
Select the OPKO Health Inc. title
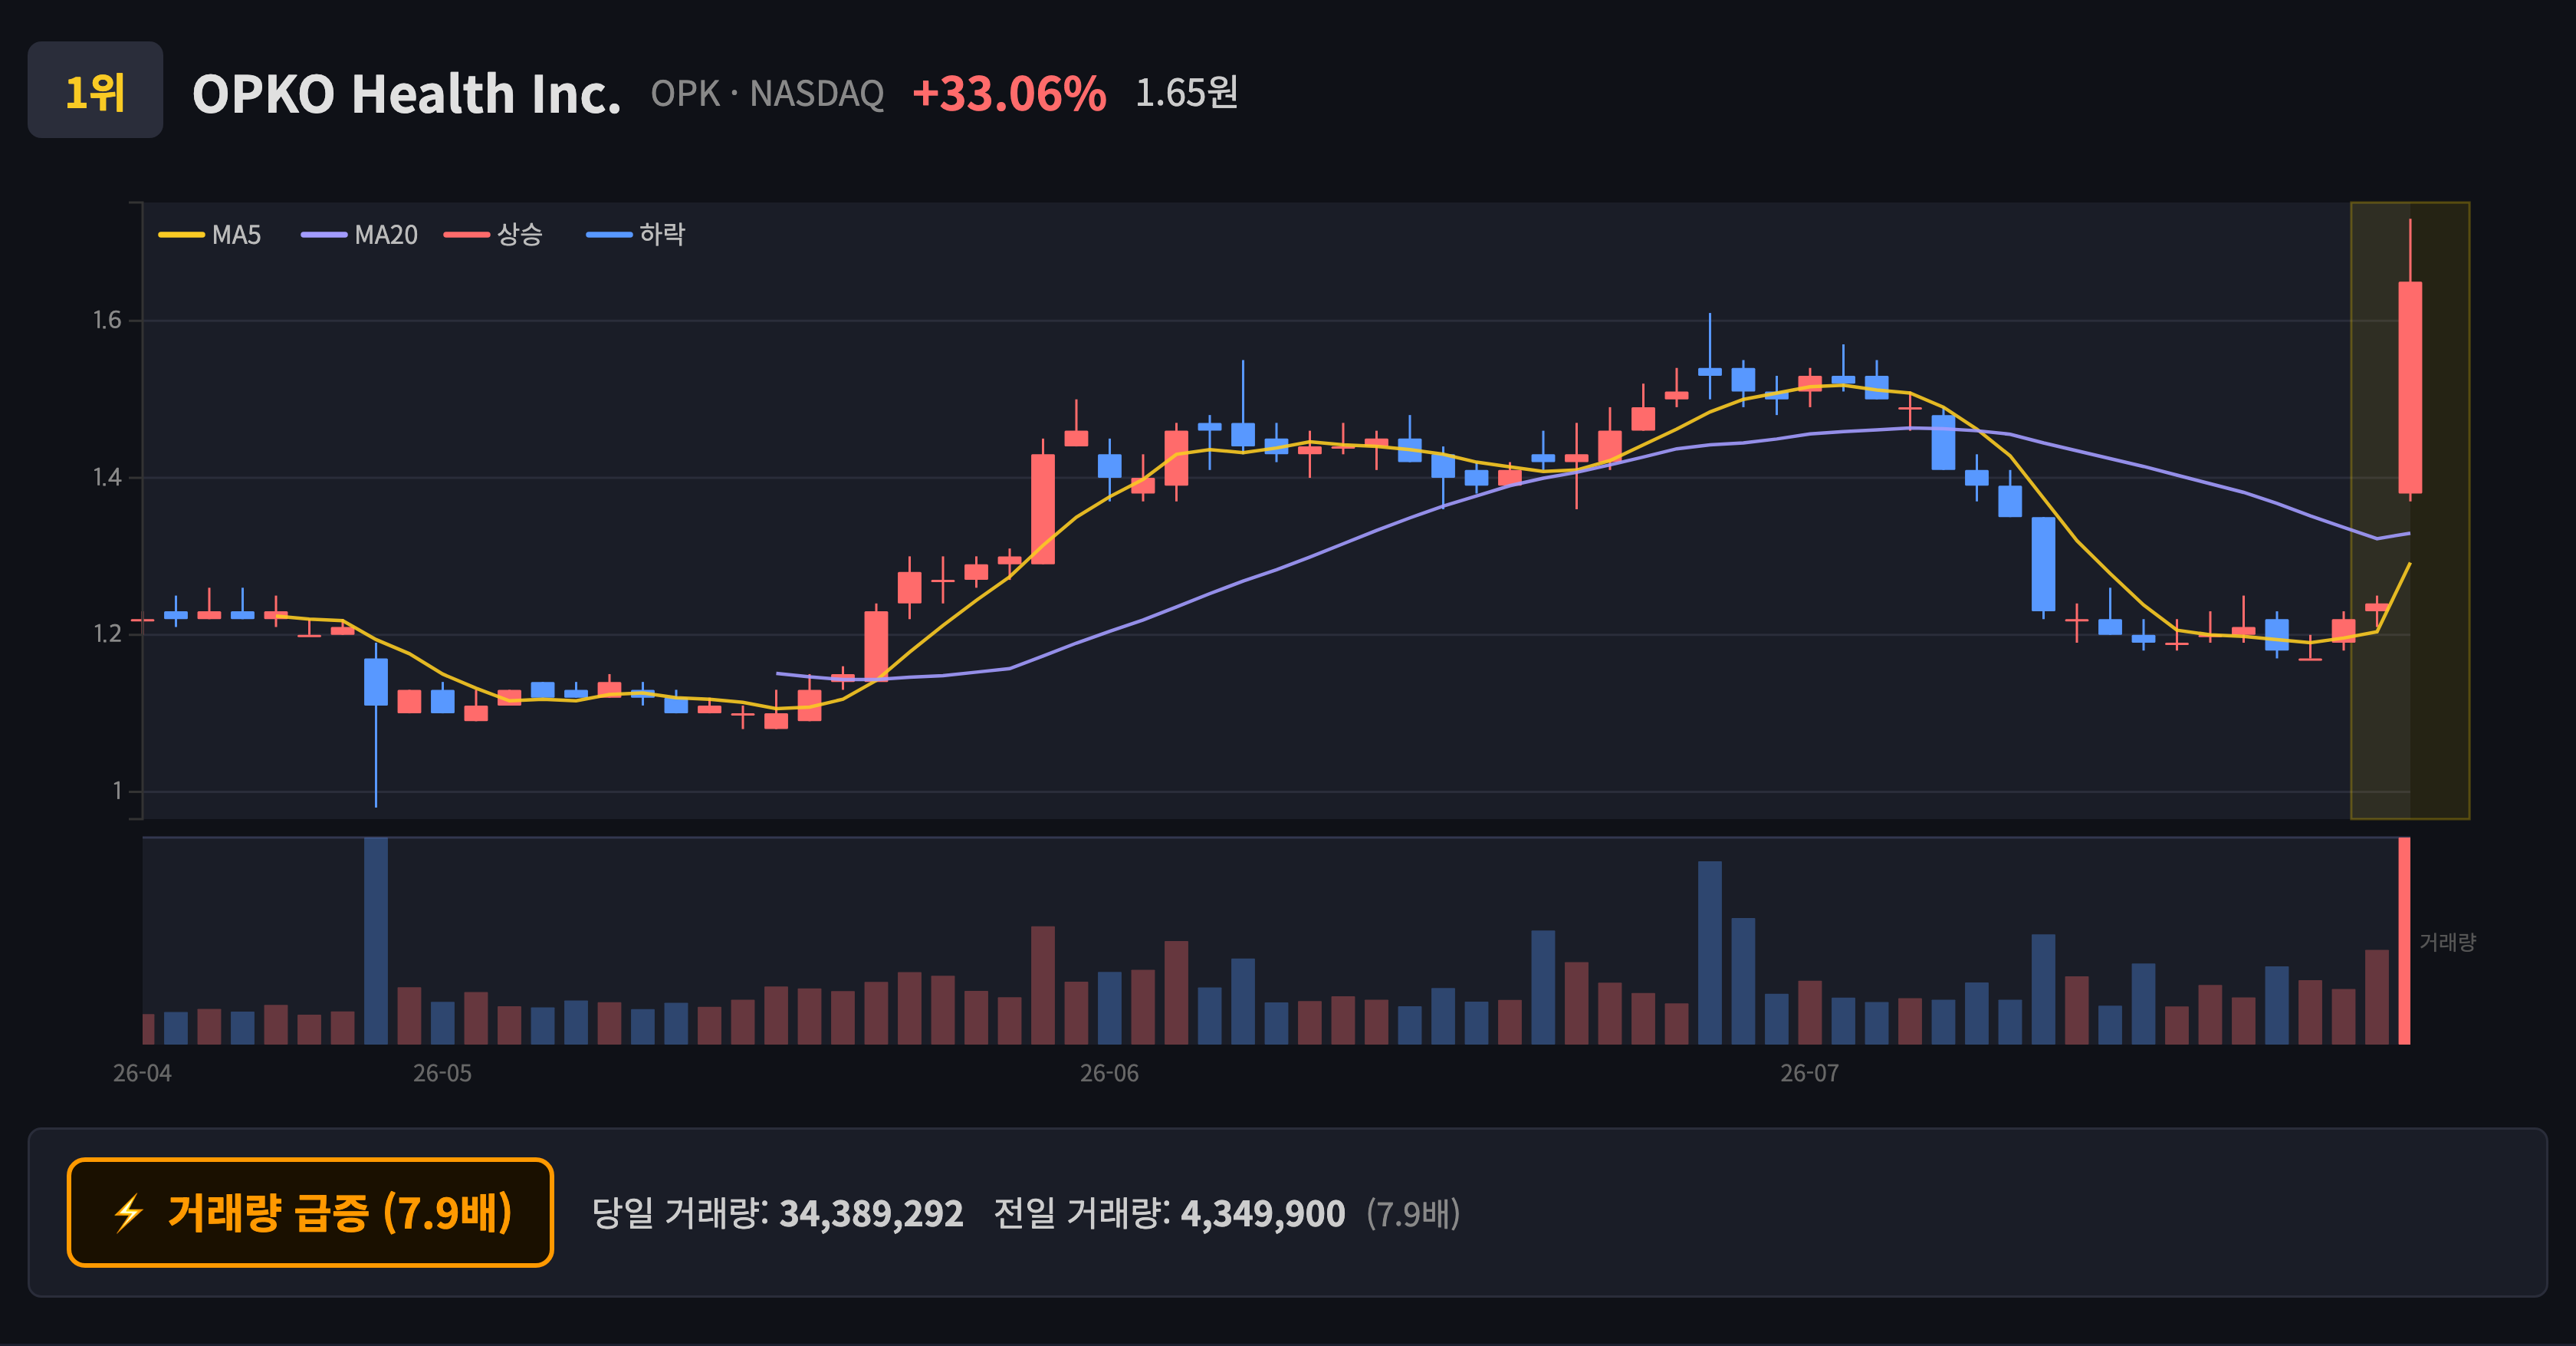406,94
